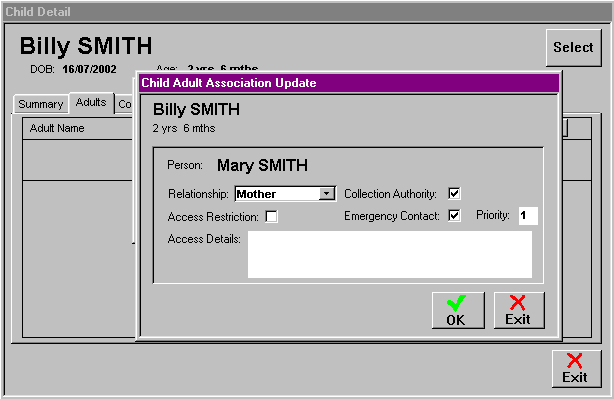The image size is (614, 399).
Task: Open the Relationship dropdown arrow
Action: pos(327,193)
